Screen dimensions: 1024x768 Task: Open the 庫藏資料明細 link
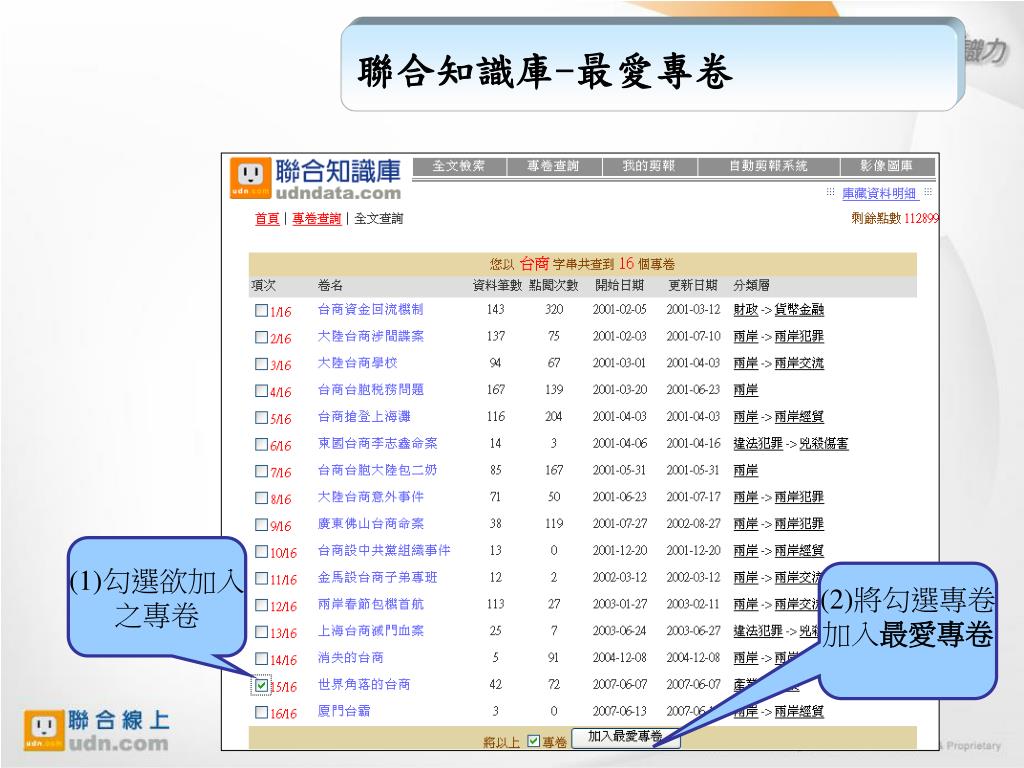(880, 193)
